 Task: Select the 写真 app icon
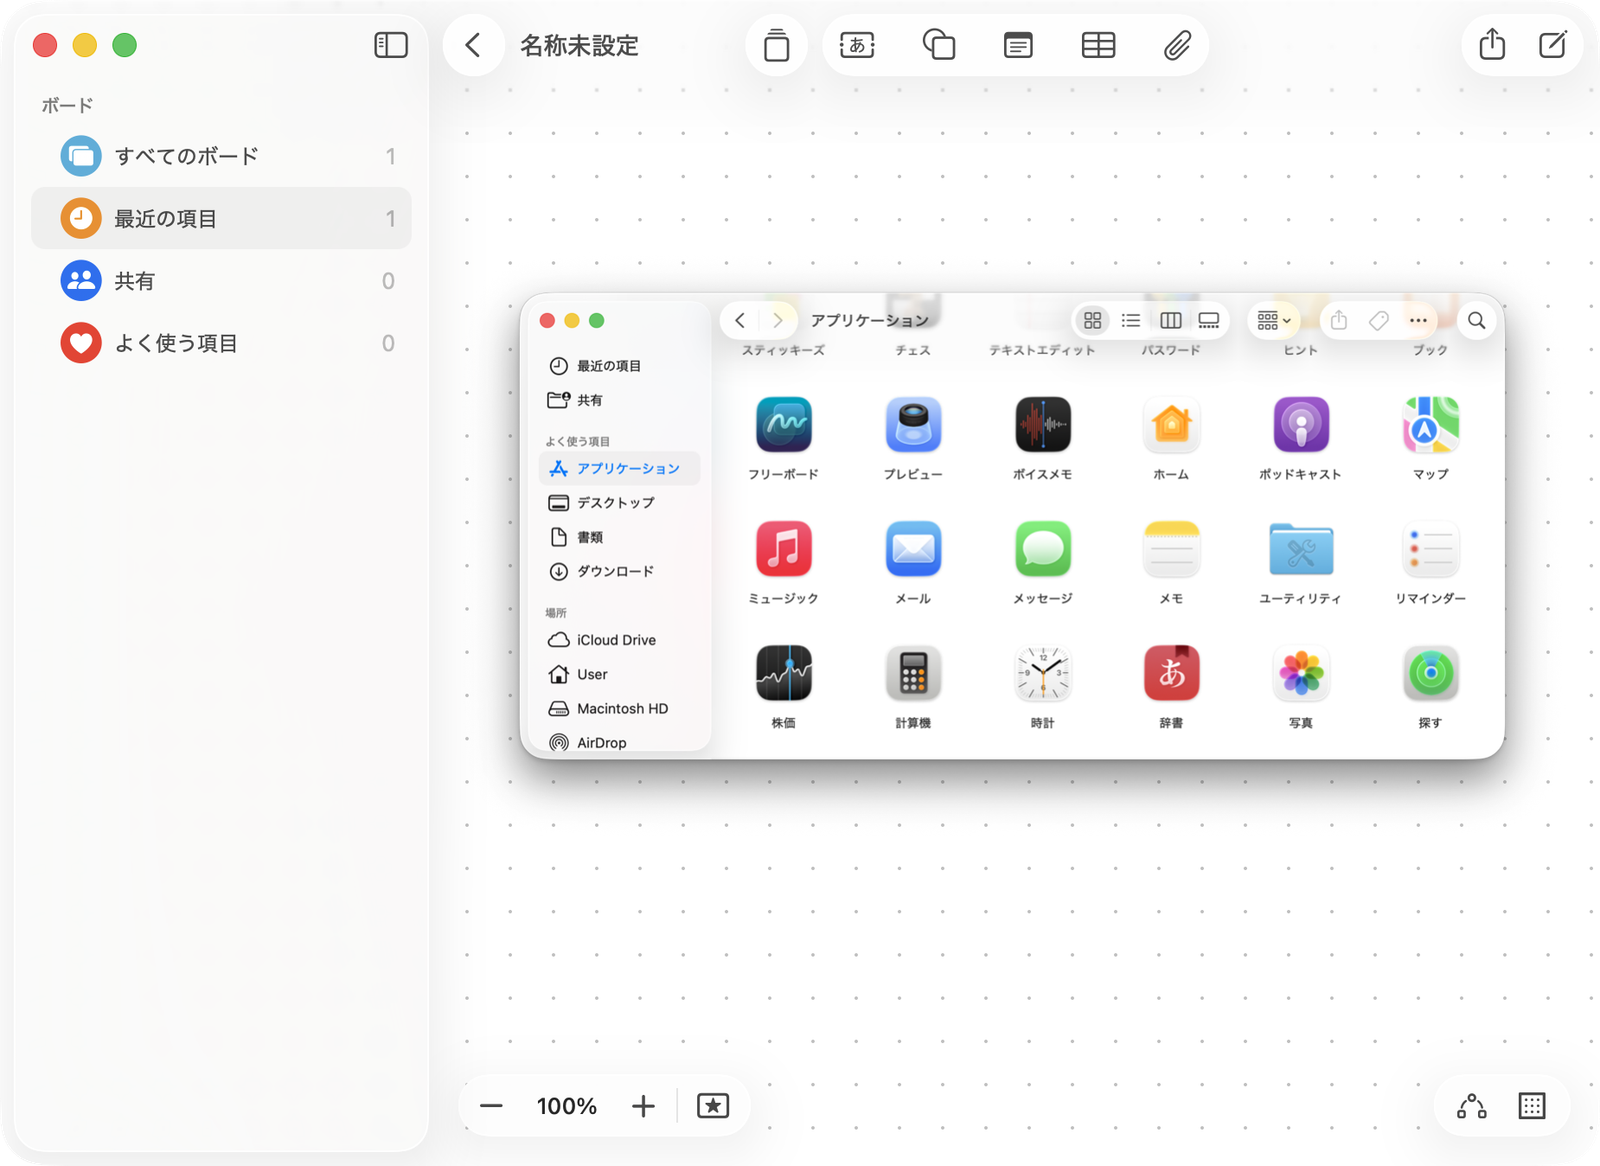(x=1301, y=673)
